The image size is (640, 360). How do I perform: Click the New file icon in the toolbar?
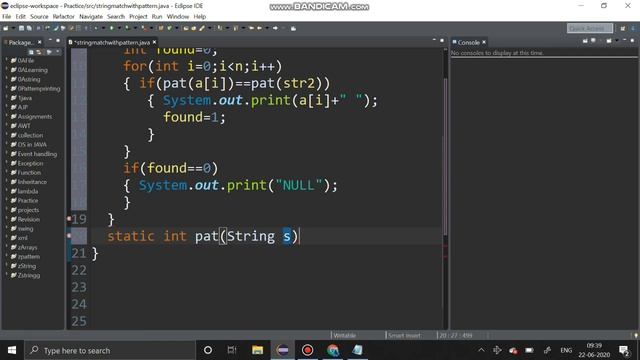point(5,28)
